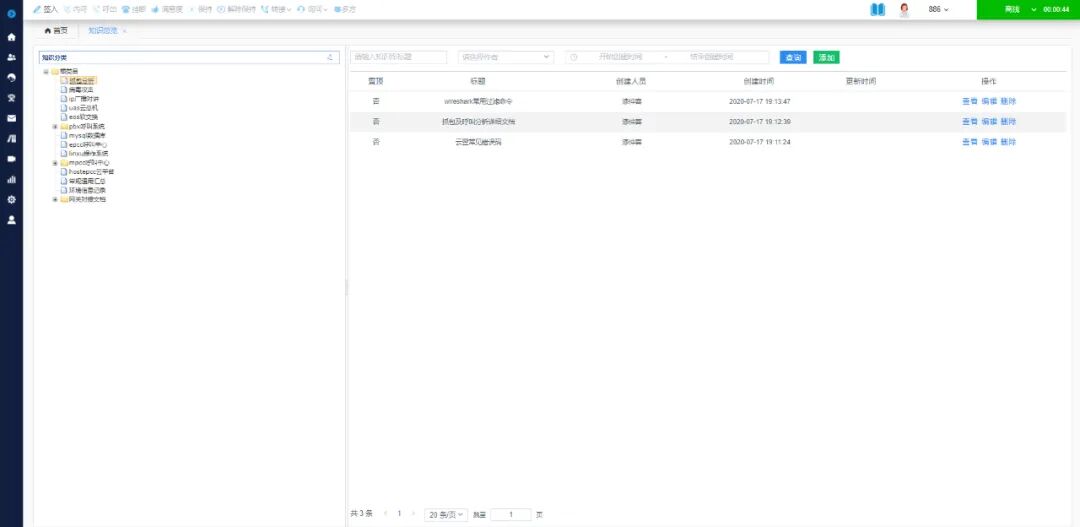Screen dimensions: 1080x527
Task: Select the highlighted 抓包分析 tree node
Action: (81, 81)
